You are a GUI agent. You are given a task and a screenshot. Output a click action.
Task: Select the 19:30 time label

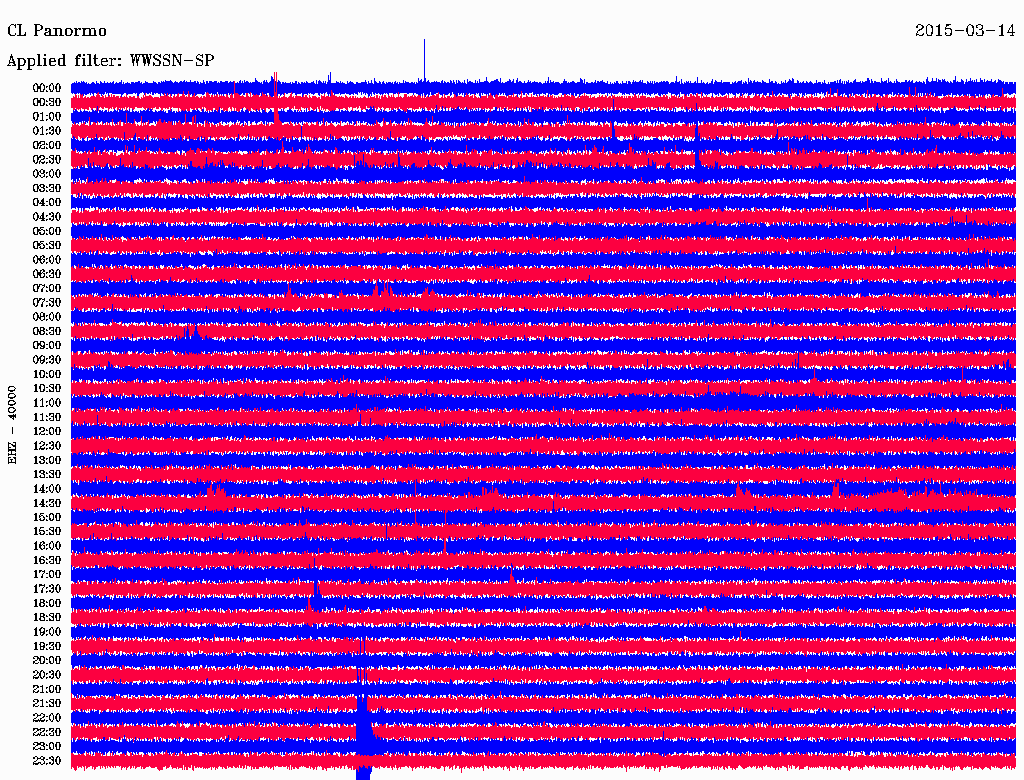[x=47, y=646]
